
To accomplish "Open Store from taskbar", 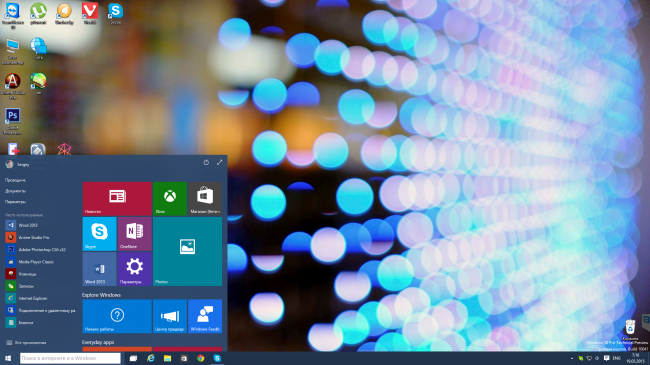I will tap(184, 358).
